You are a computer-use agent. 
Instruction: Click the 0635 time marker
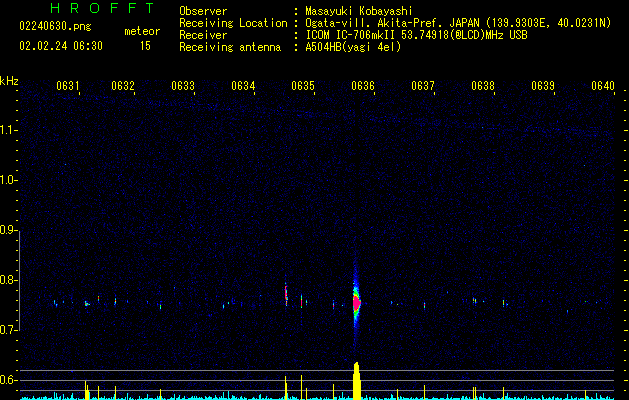pyautogui.click(x=303, y=86)
